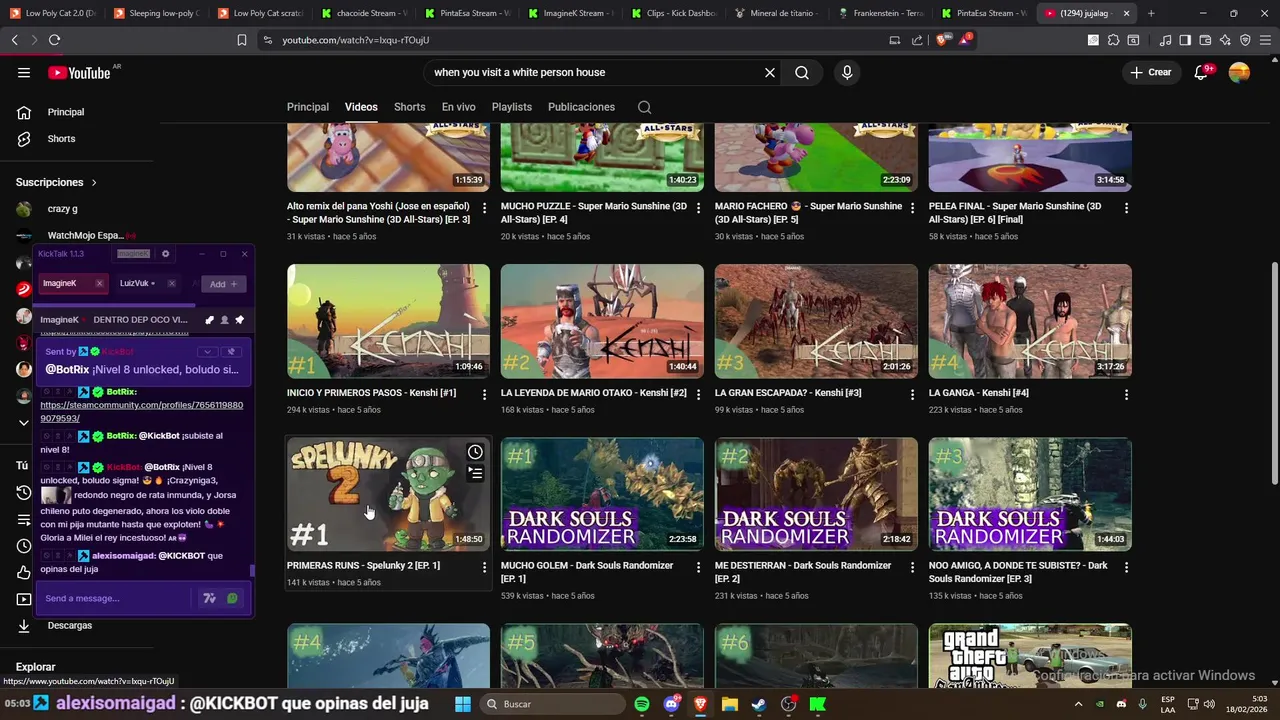Open steamcommunity profile link in chat
Viewport: 1280px width, 720px height.
(x=141, y=411)
